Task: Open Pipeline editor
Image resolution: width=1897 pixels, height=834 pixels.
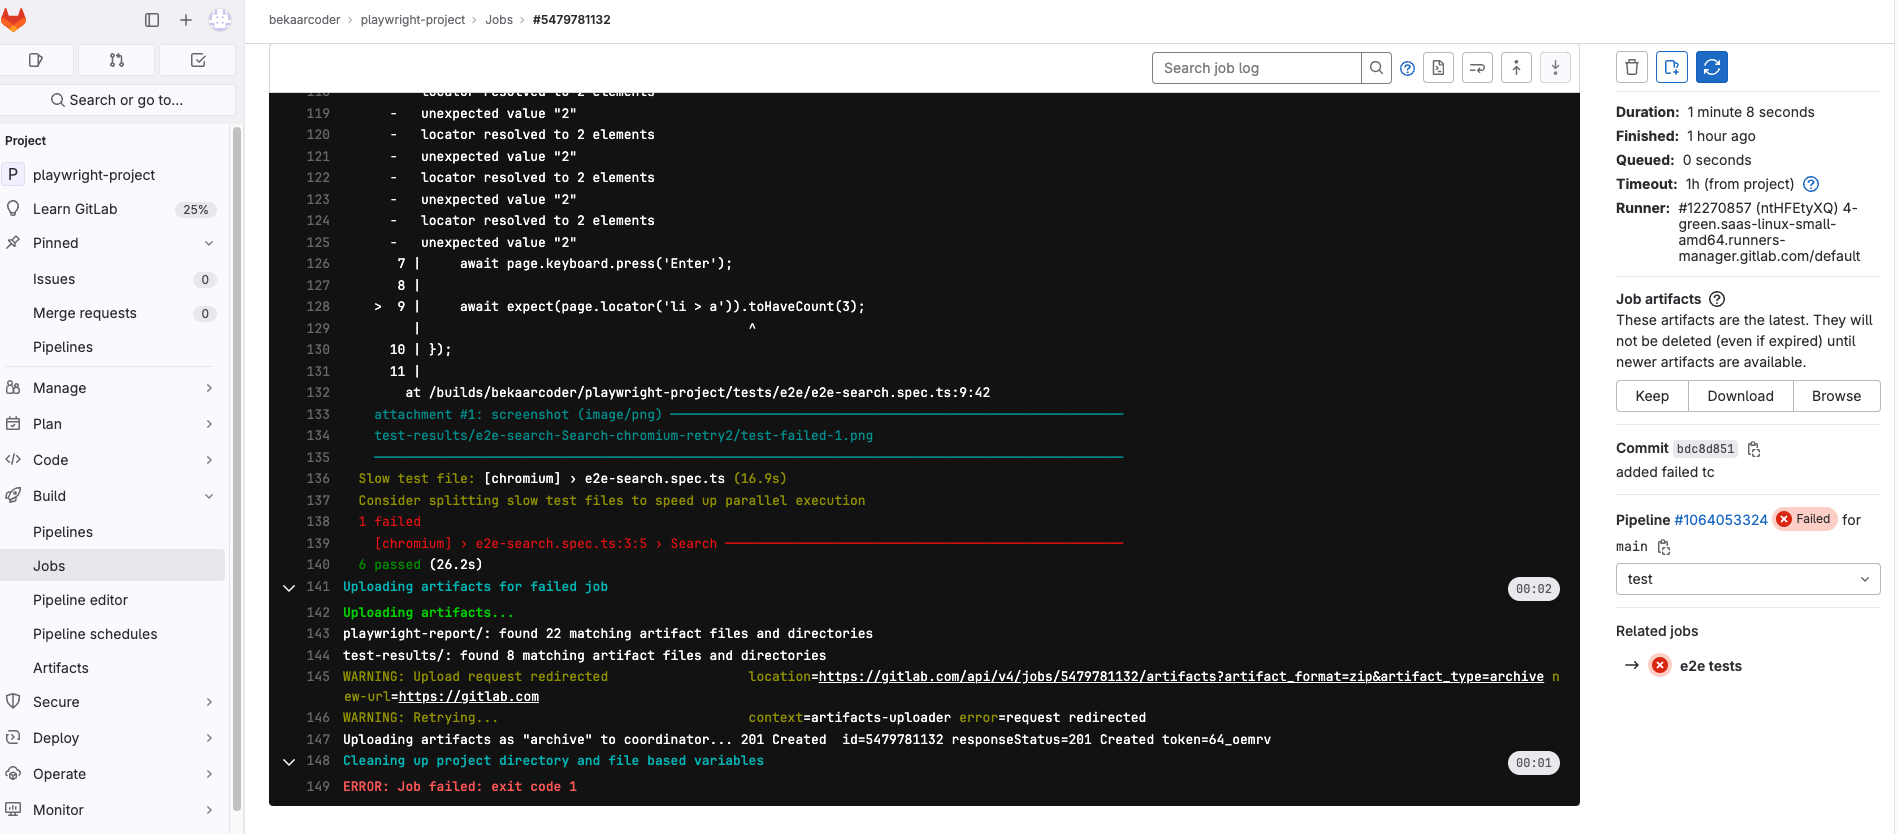Action: pyautogui.click(x=112, y=600)
